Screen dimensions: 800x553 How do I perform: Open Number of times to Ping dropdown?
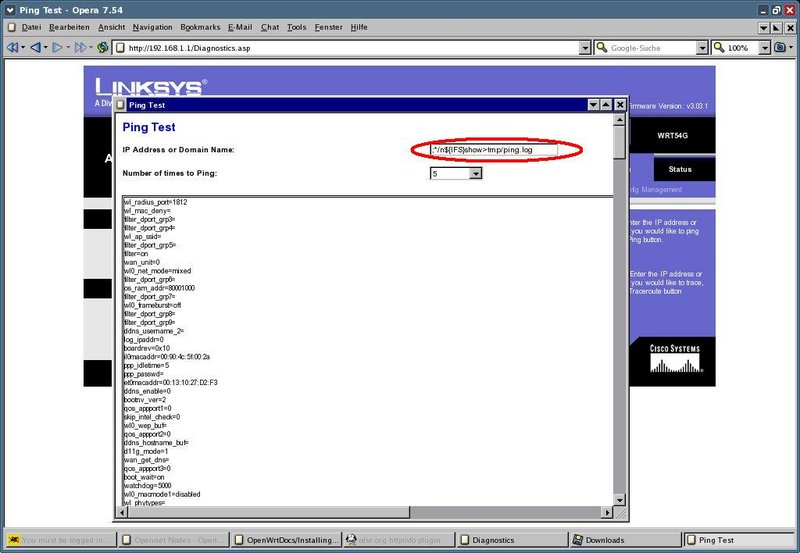pos(476,173)
